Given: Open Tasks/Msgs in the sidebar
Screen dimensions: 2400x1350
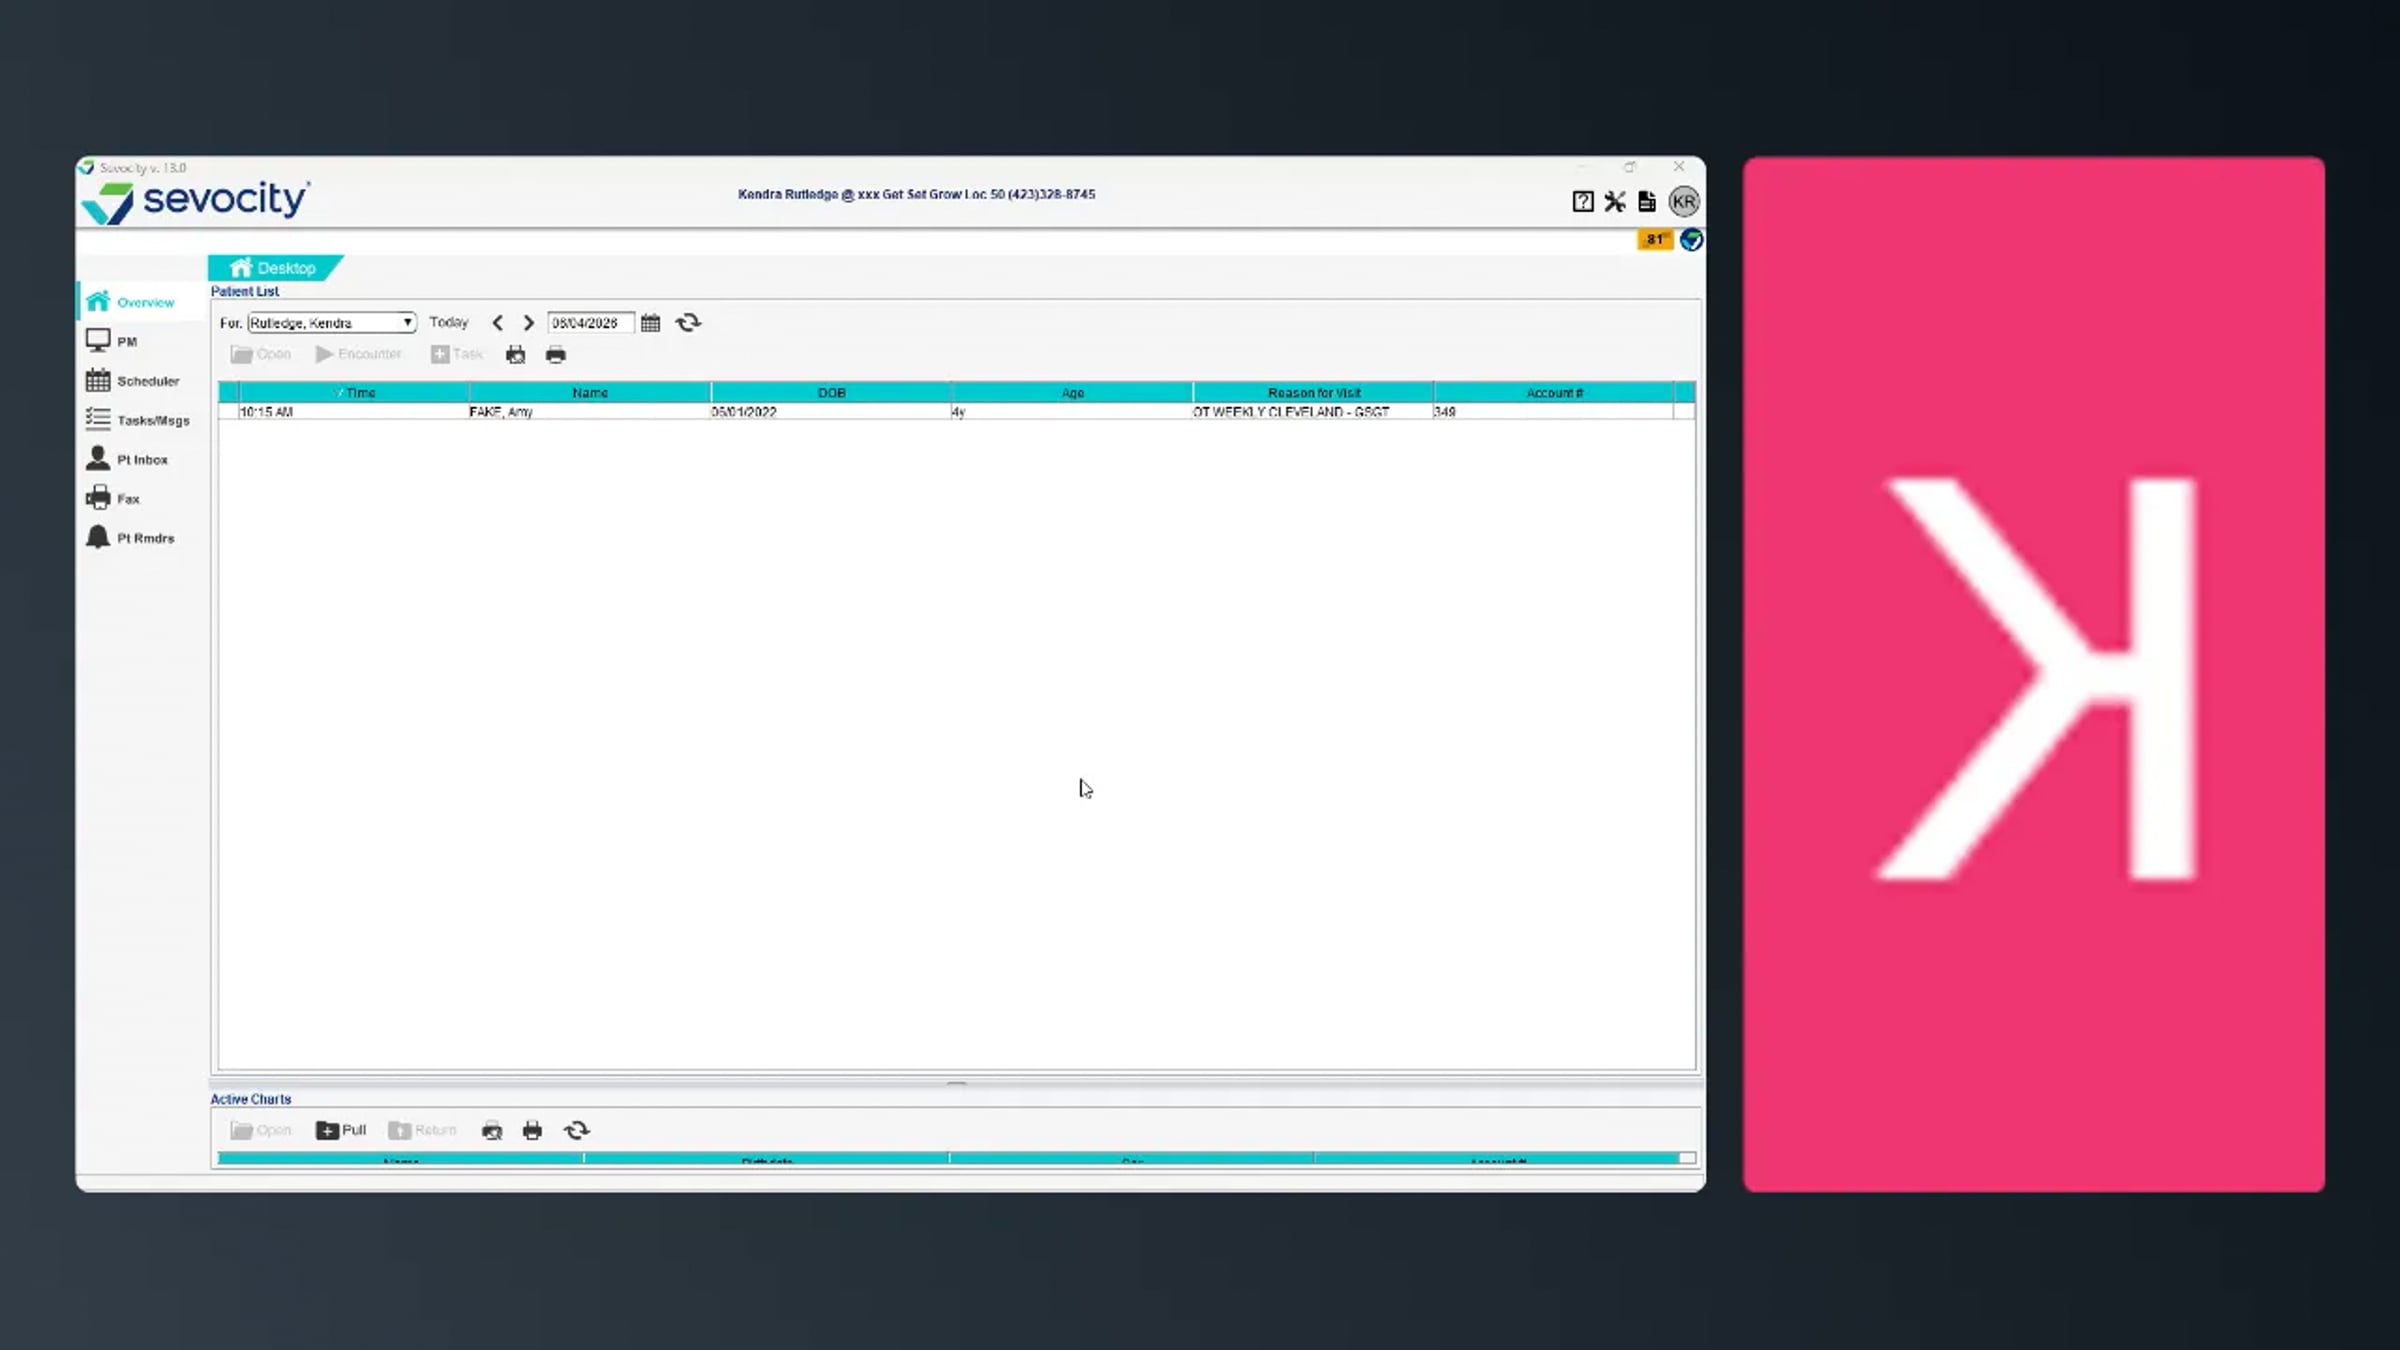Looking at the screenshot, I should (x=138, y=420).
